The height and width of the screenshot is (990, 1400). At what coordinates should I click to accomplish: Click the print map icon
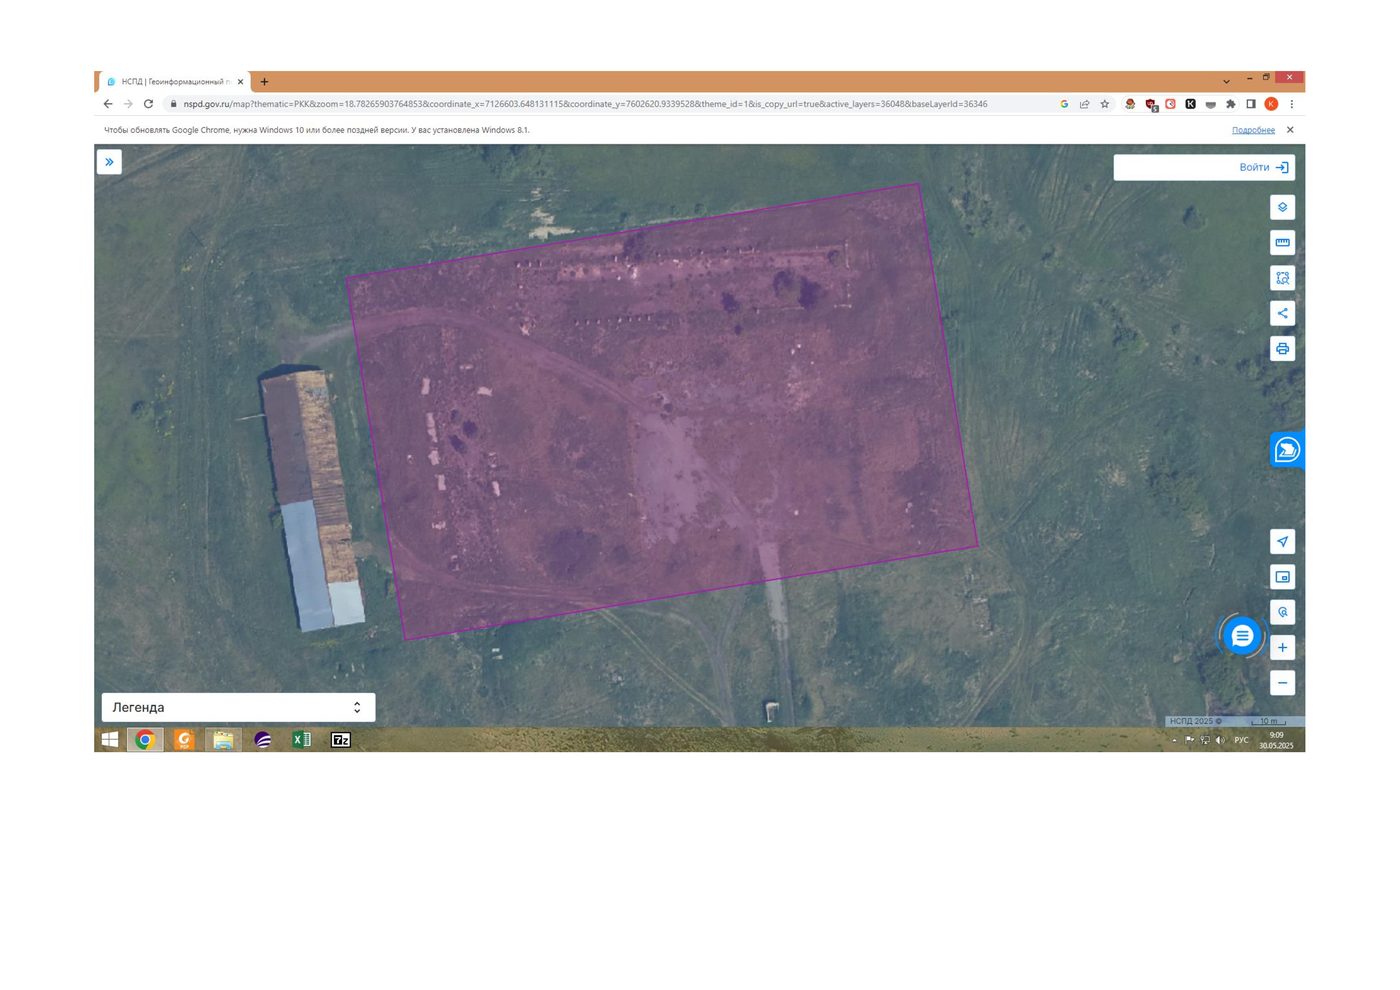pyautogui.click(x=1282, y=348)
